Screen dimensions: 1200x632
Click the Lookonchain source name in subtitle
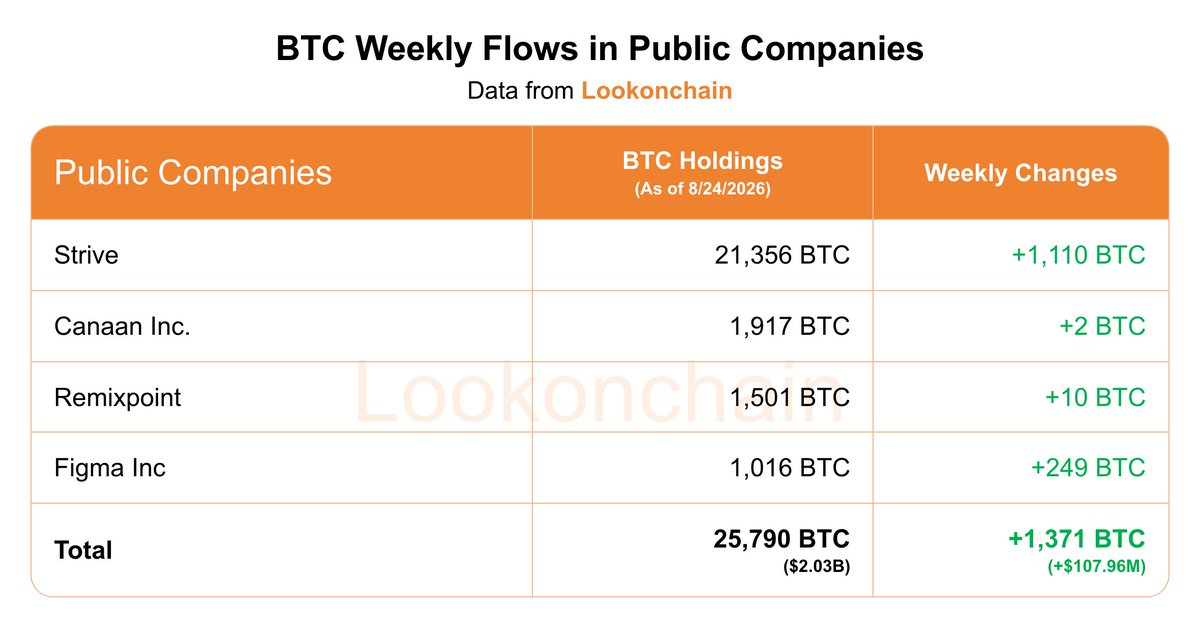pyautogui.click(x=657, y=90)
